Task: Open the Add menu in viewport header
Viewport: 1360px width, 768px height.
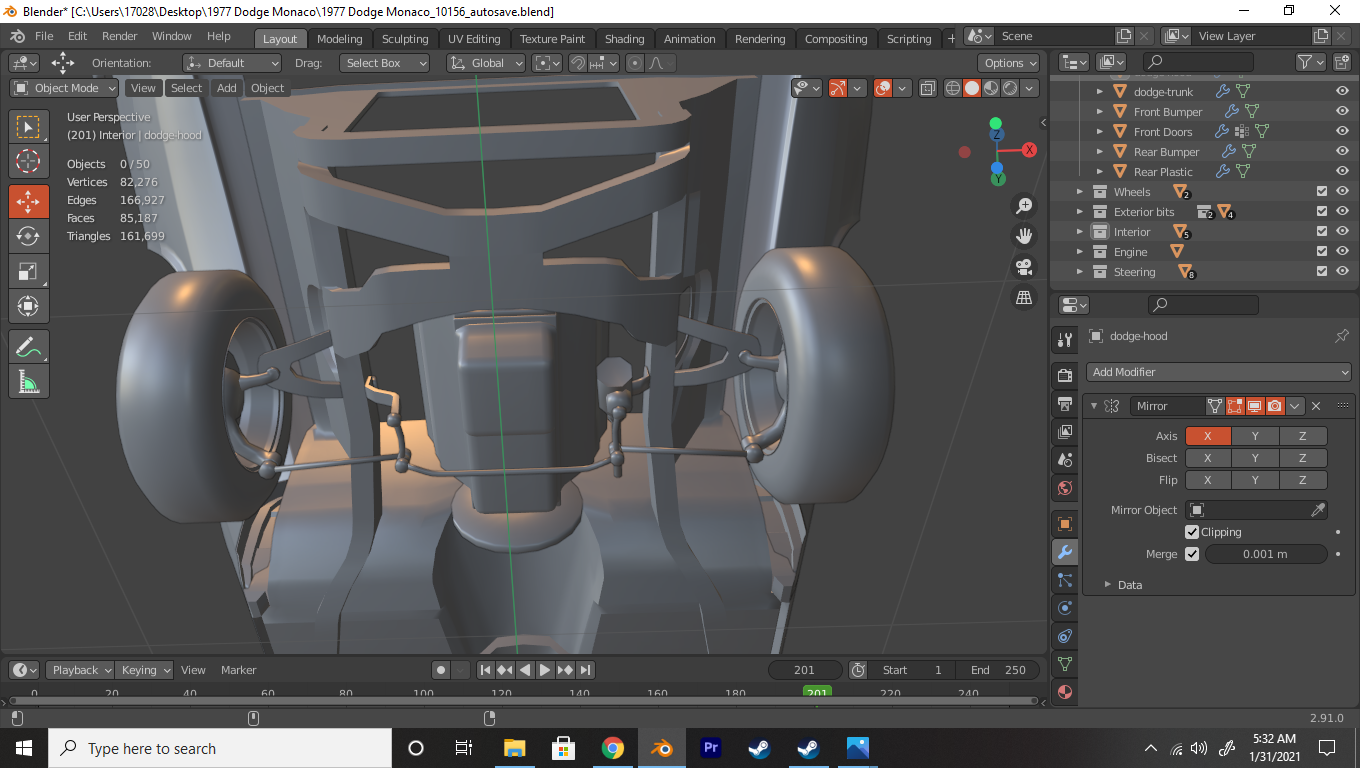Action: coord(227,88)
